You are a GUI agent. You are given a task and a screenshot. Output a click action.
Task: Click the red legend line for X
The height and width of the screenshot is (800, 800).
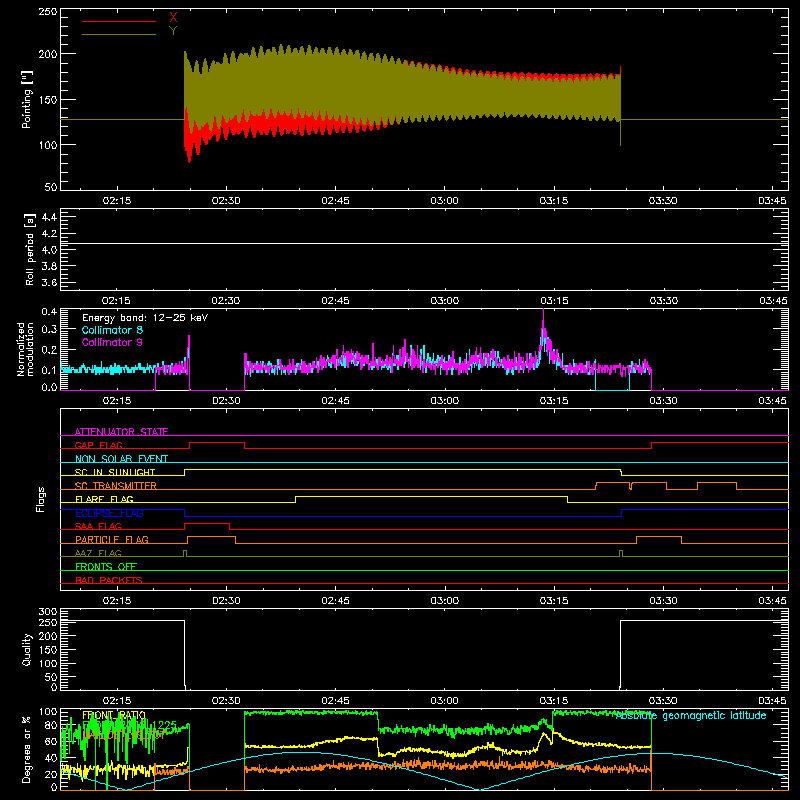pos(119,21)
